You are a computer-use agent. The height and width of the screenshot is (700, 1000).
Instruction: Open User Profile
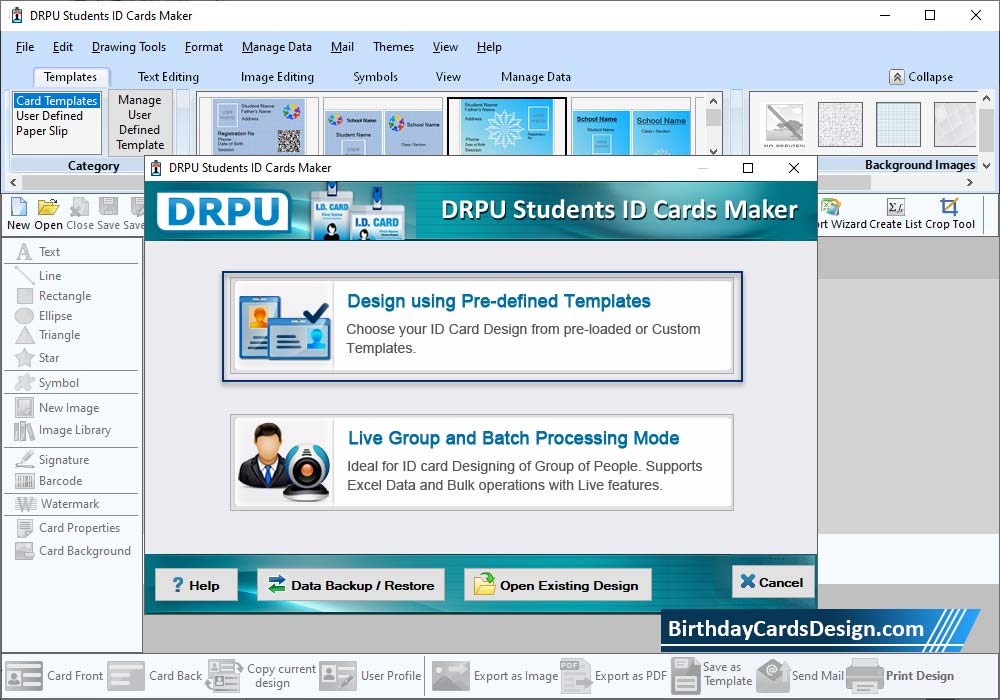click(371, 676)
